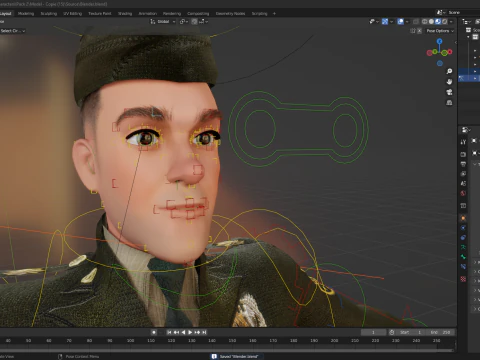Open the snapping options dropdown
480x360 pixels.
click(204, 21)
